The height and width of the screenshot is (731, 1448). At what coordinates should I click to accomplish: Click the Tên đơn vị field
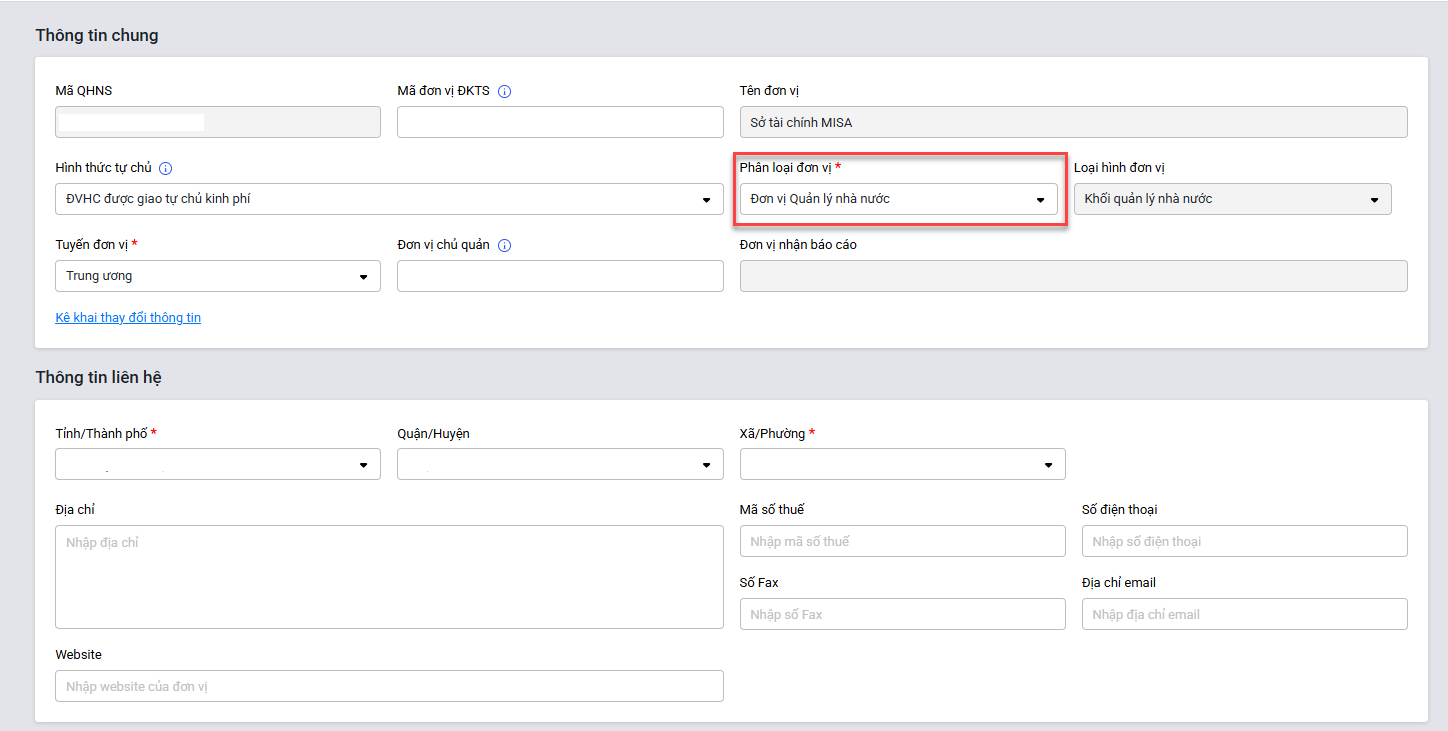point(1073,122)
